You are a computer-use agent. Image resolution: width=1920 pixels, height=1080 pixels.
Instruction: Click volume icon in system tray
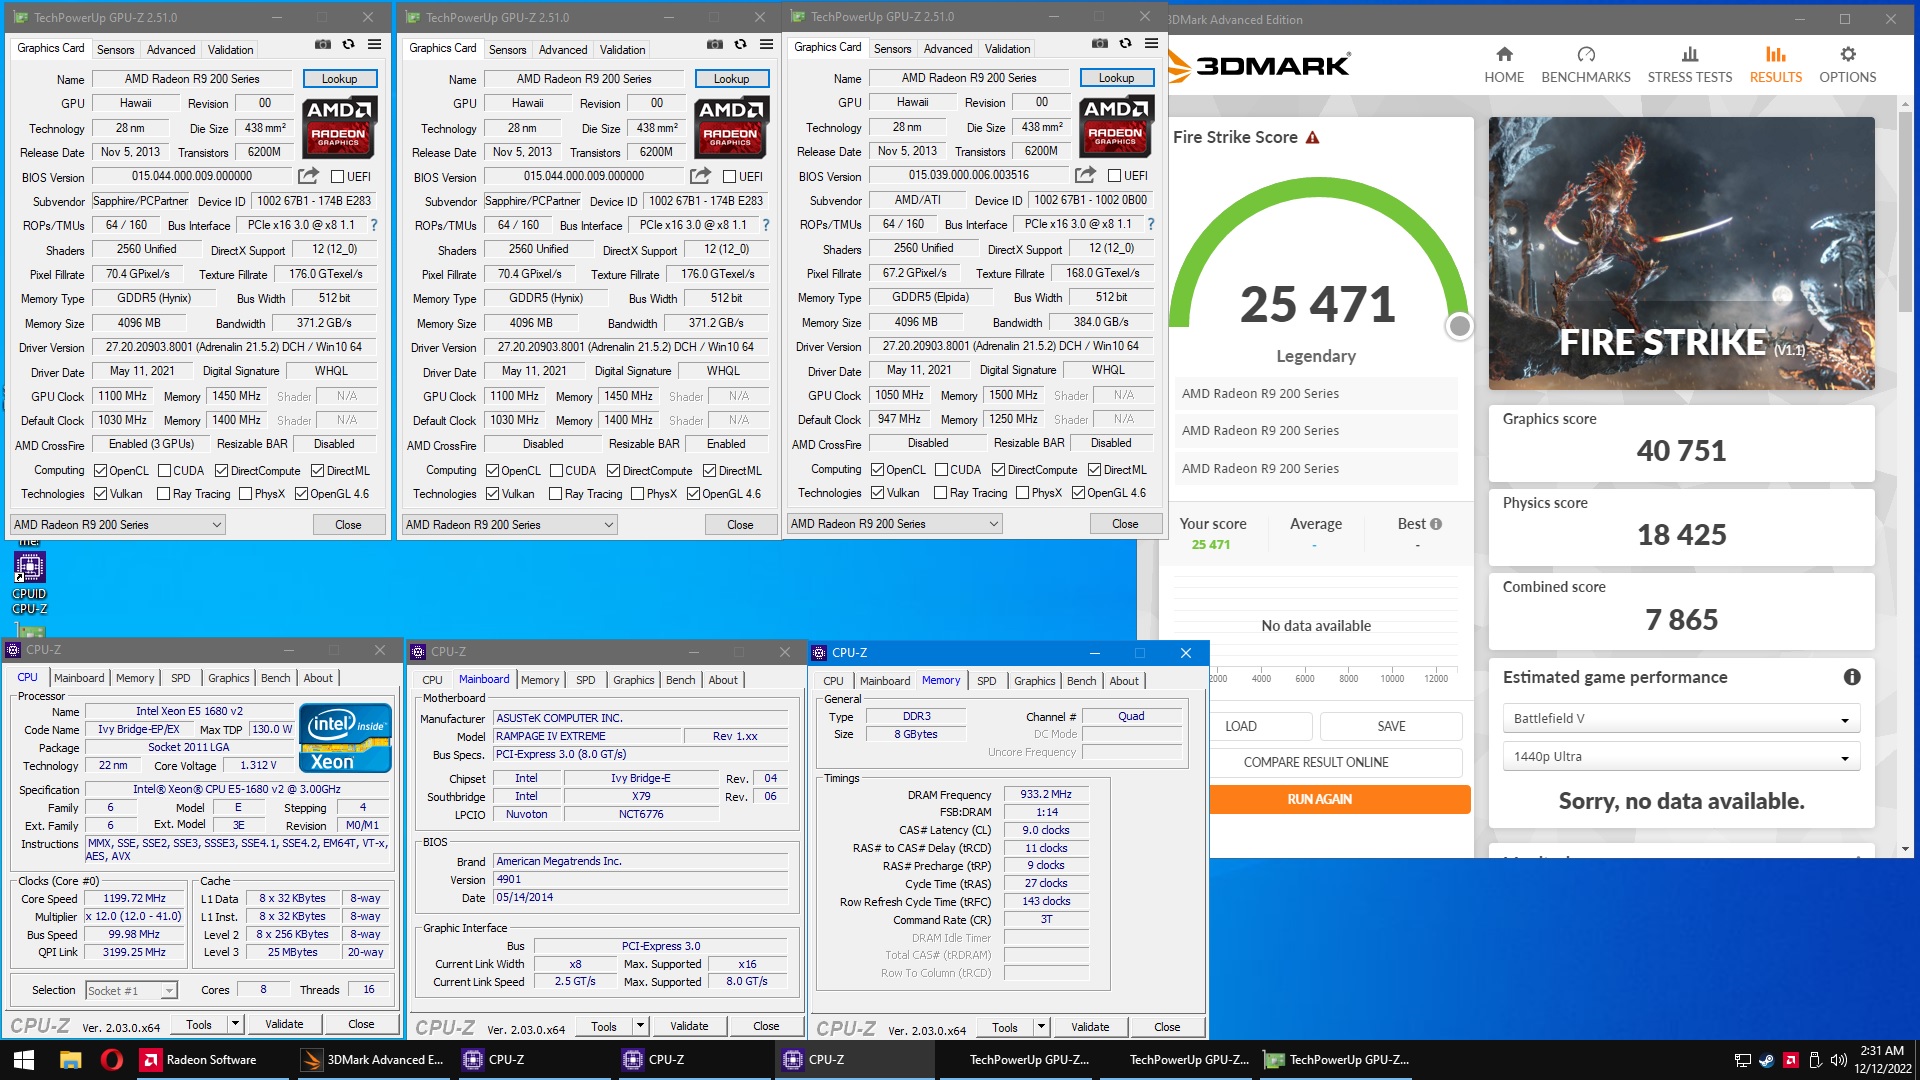click(x=1838, y=1060)
